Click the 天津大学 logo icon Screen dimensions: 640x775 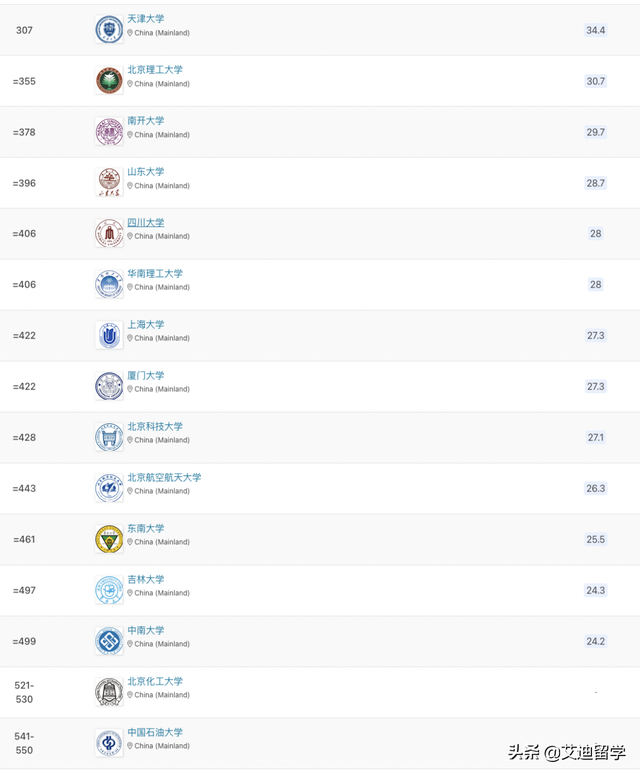pos(109,30)
